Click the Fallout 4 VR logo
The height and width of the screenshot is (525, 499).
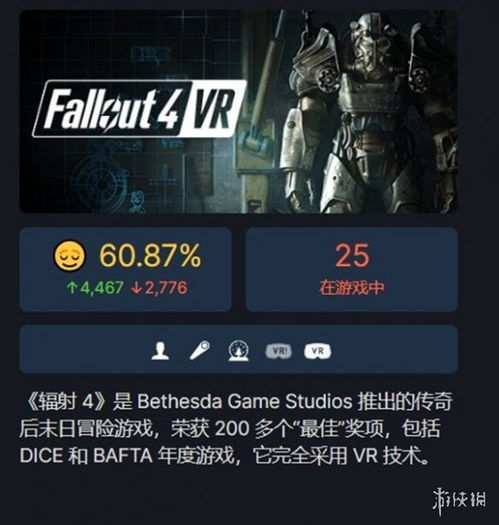coord(140,108)
